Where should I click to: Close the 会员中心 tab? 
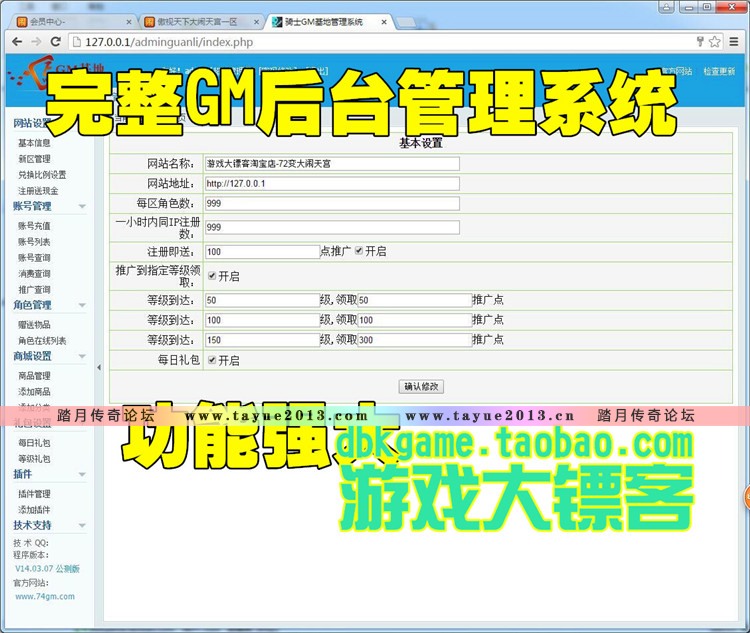pos(129,22)
